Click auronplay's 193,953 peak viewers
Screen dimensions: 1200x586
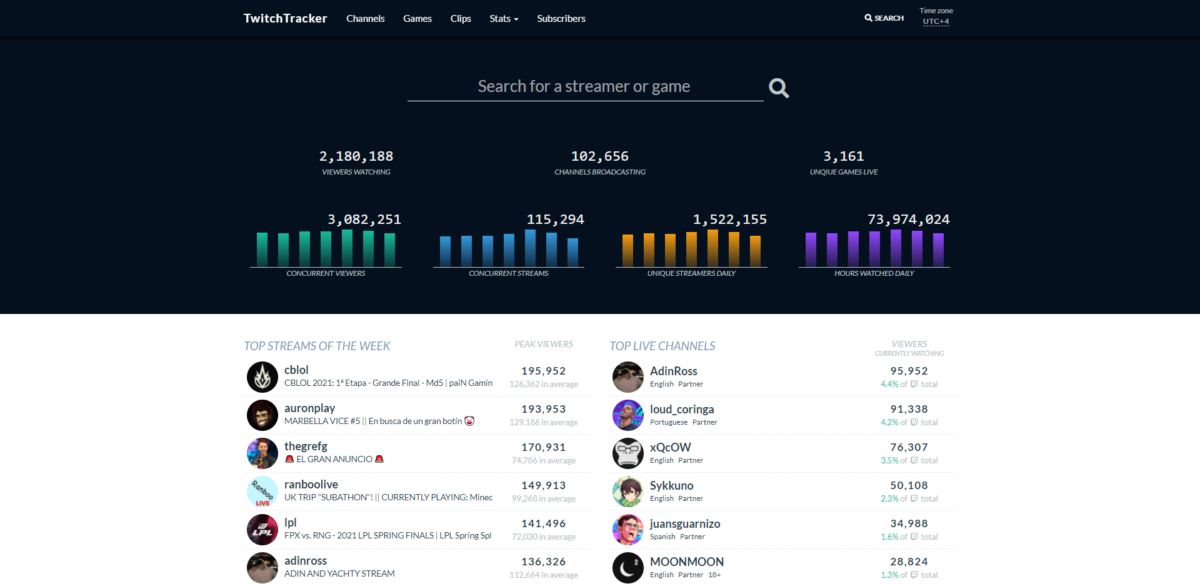(x=544, y=408)
